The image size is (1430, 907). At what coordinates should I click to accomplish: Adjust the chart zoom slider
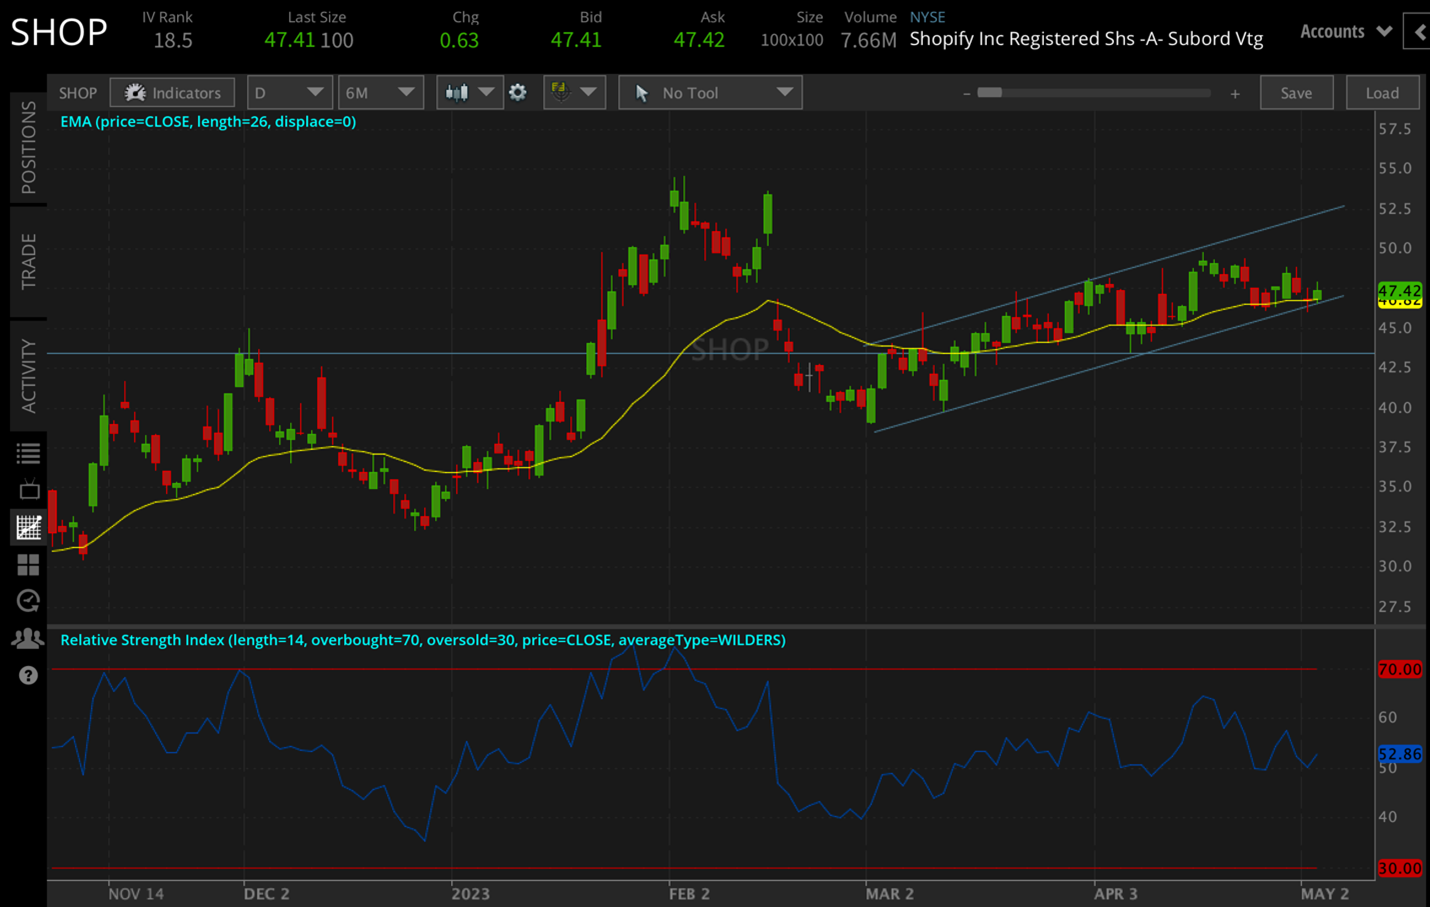click(992, 92)
